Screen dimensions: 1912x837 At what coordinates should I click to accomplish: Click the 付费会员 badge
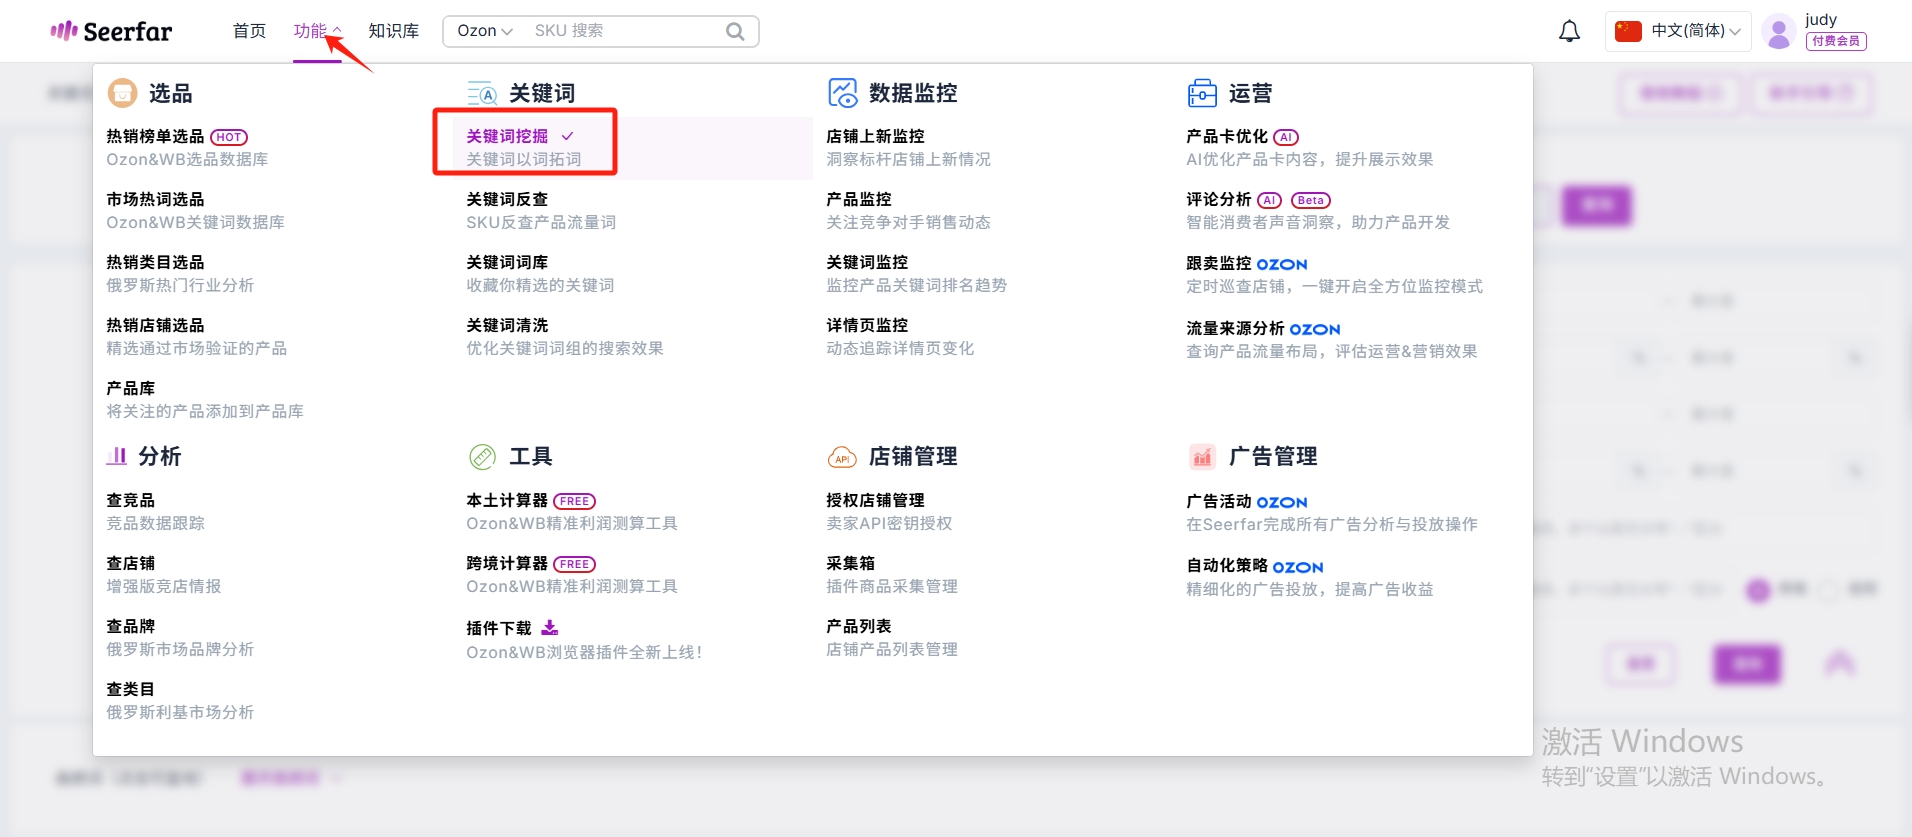click(1836, 41)
